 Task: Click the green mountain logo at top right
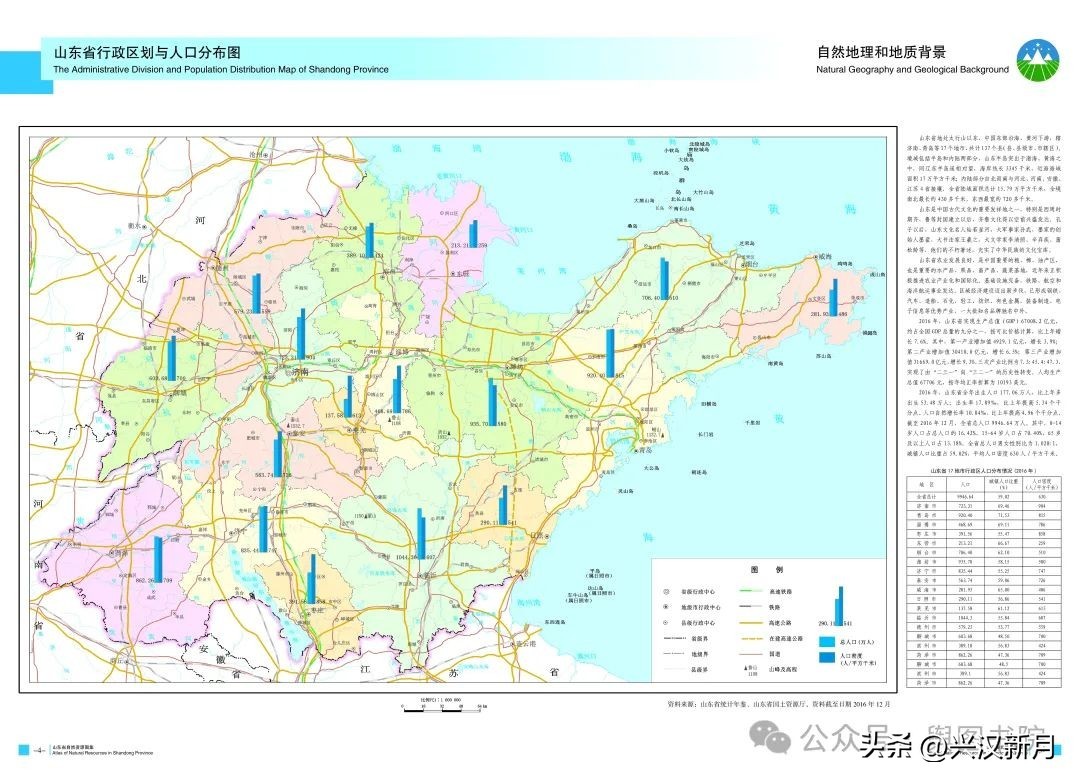pyautogui.click(x=1041, y=62)
